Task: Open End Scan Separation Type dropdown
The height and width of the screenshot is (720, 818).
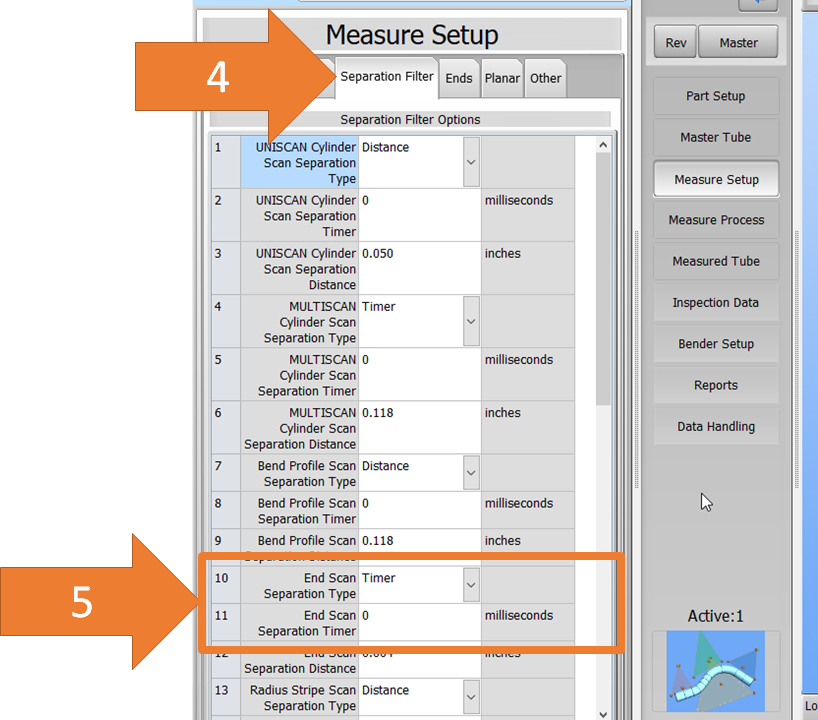Action: pos(471,585)
